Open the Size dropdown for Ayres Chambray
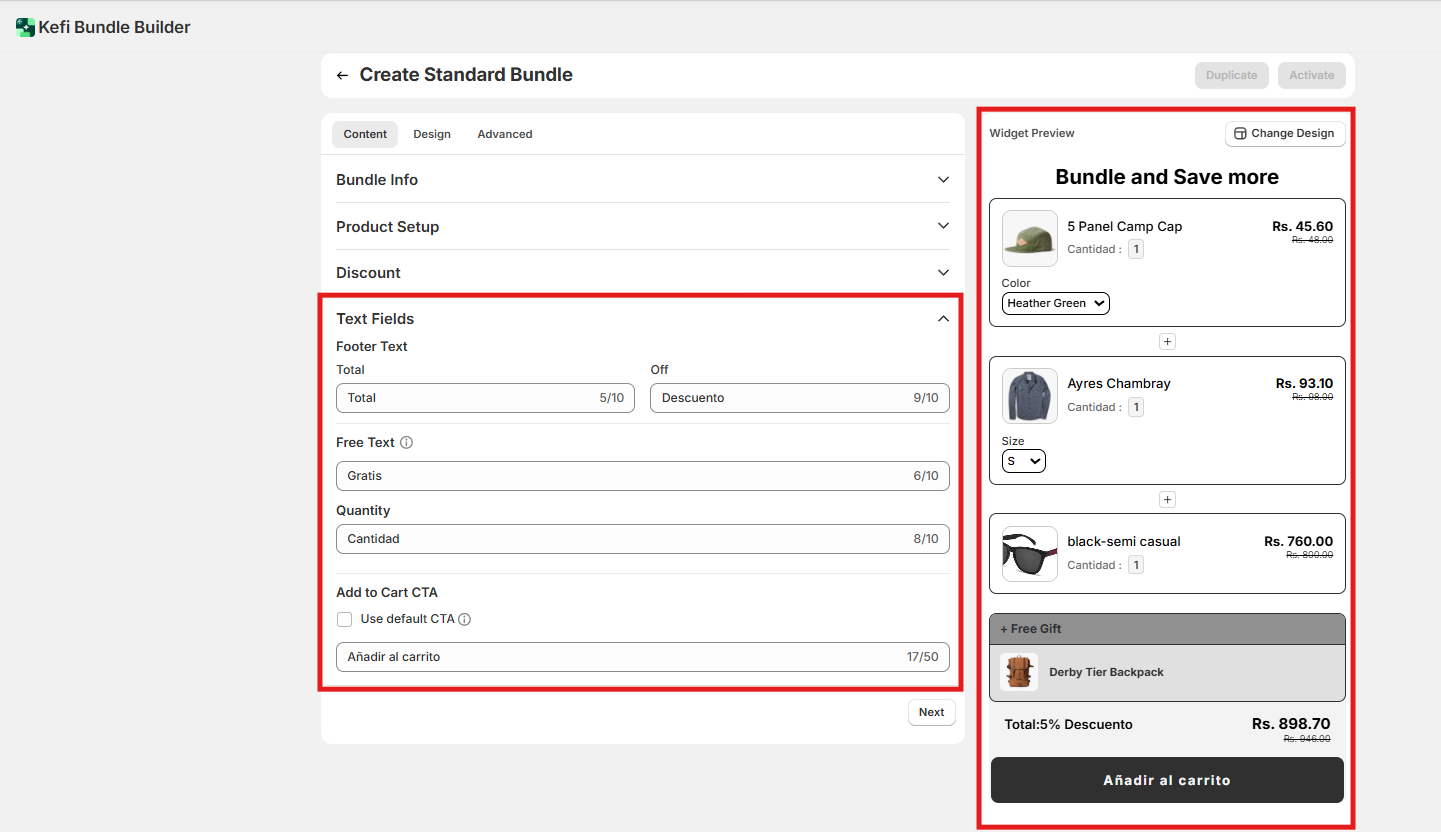 tap(1023, 461)
